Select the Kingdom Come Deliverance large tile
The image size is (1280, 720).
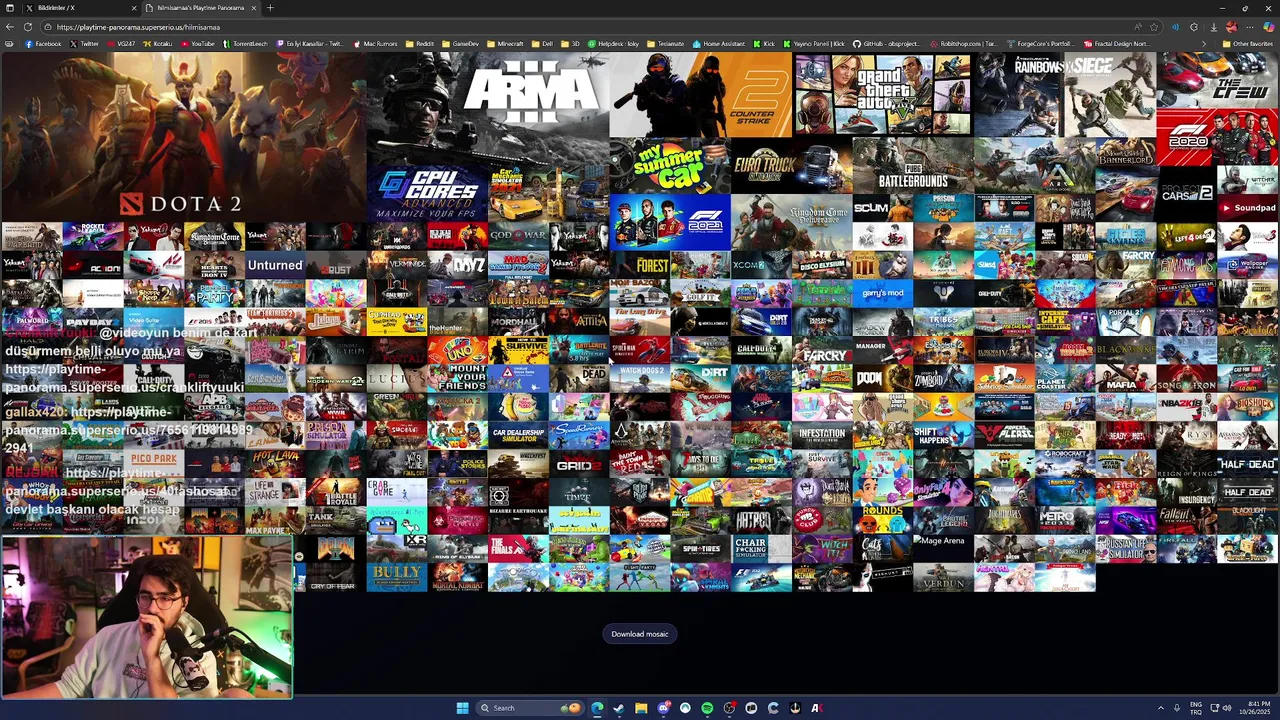(792, 222)
